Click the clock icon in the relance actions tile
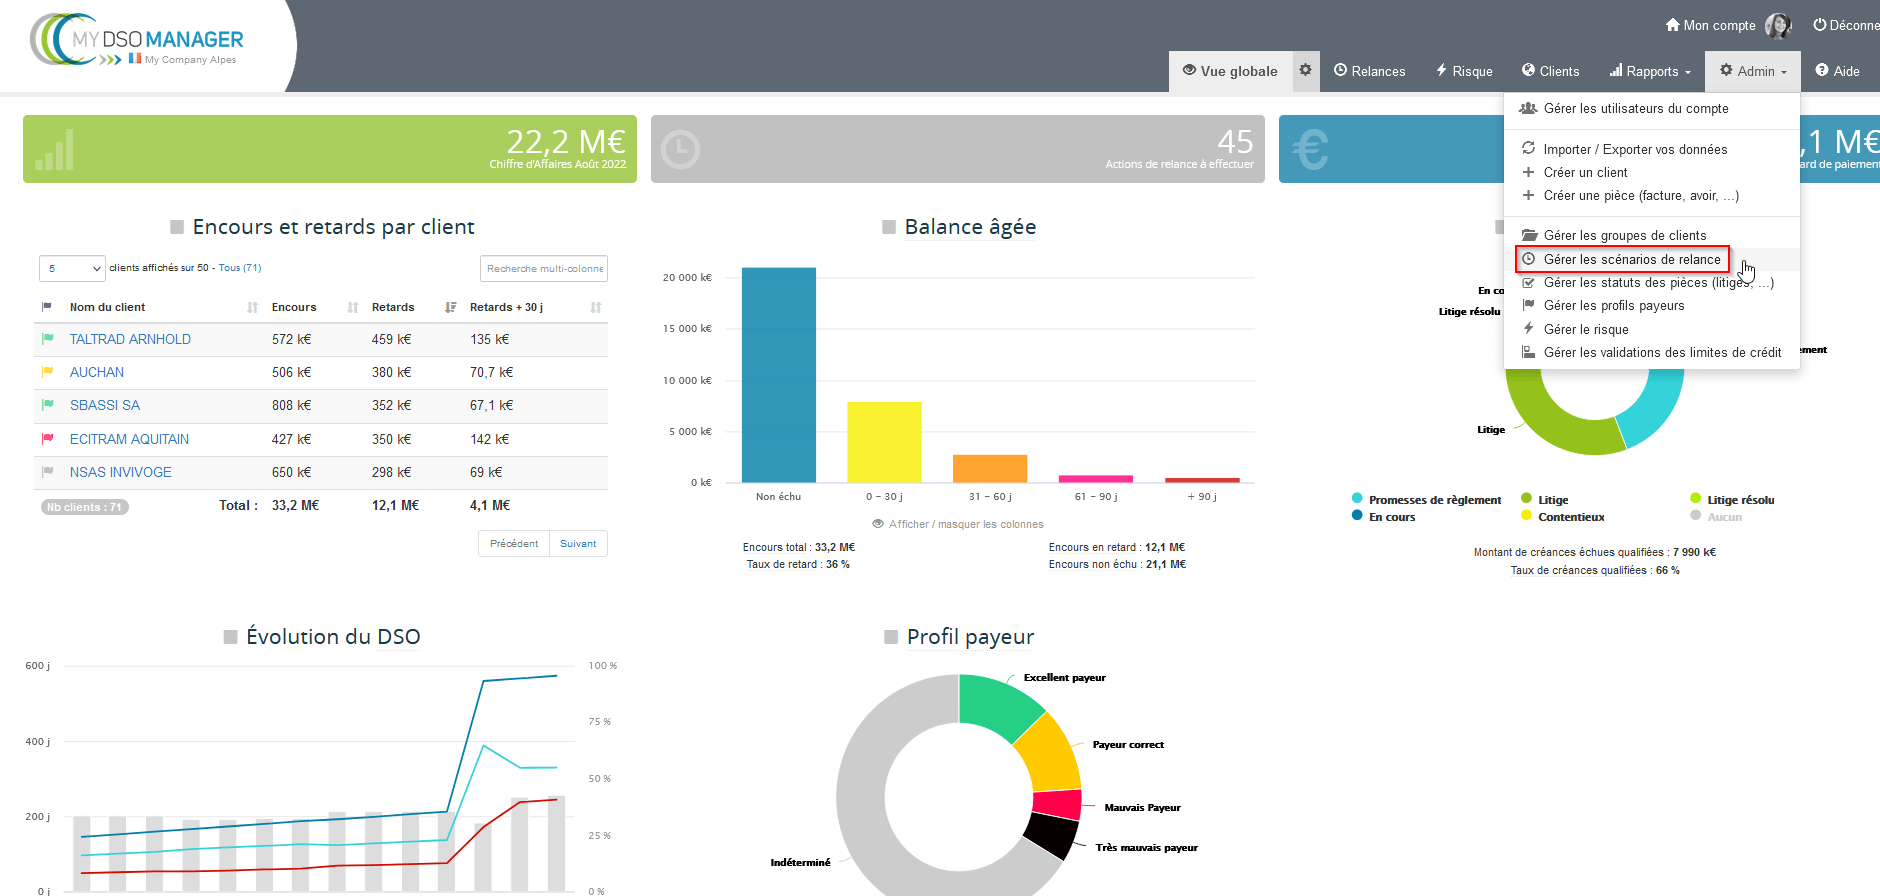Screen dimensions: 1880x896 coord(681,150)
